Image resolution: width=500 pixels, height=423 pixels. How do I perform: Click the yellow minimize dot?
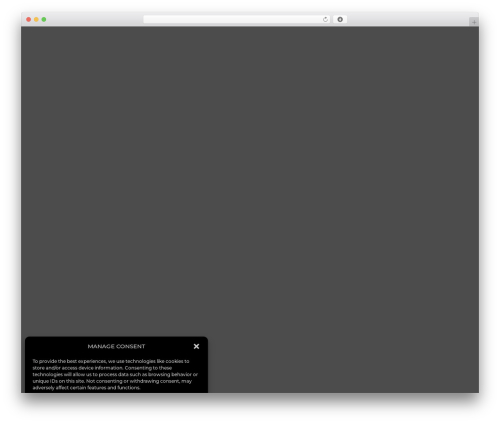[x=36, y=19]
